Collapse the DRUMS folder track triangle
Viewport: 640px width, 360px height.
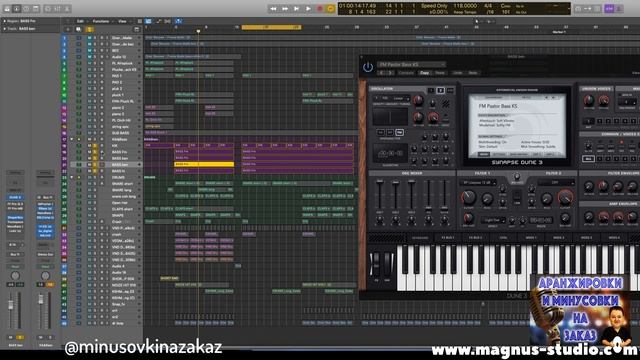pos(72,178)
